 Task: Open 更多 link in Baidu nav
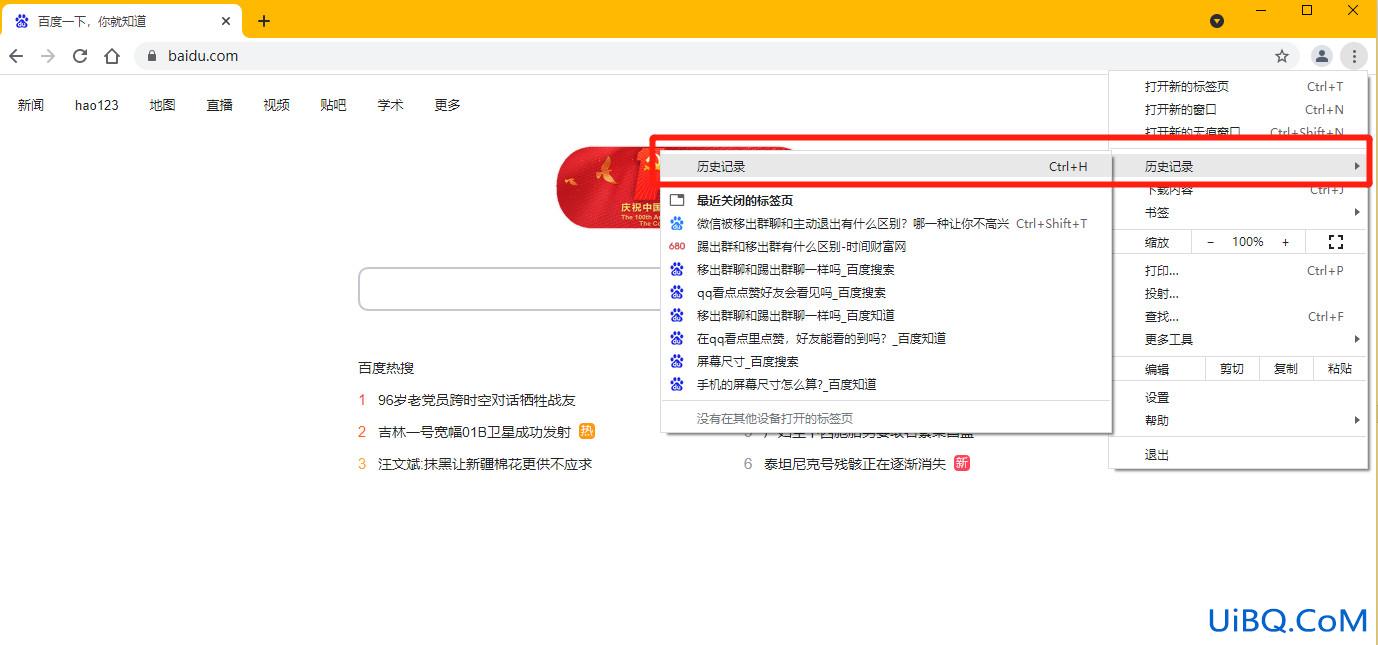(448, 105)
